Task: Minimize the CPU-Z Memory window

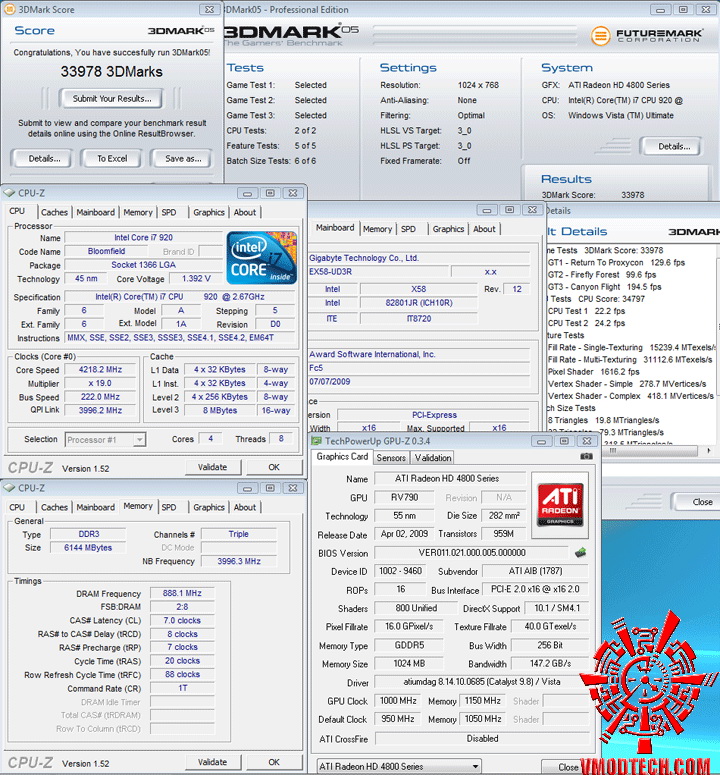Action: click(x=247, y=488)
